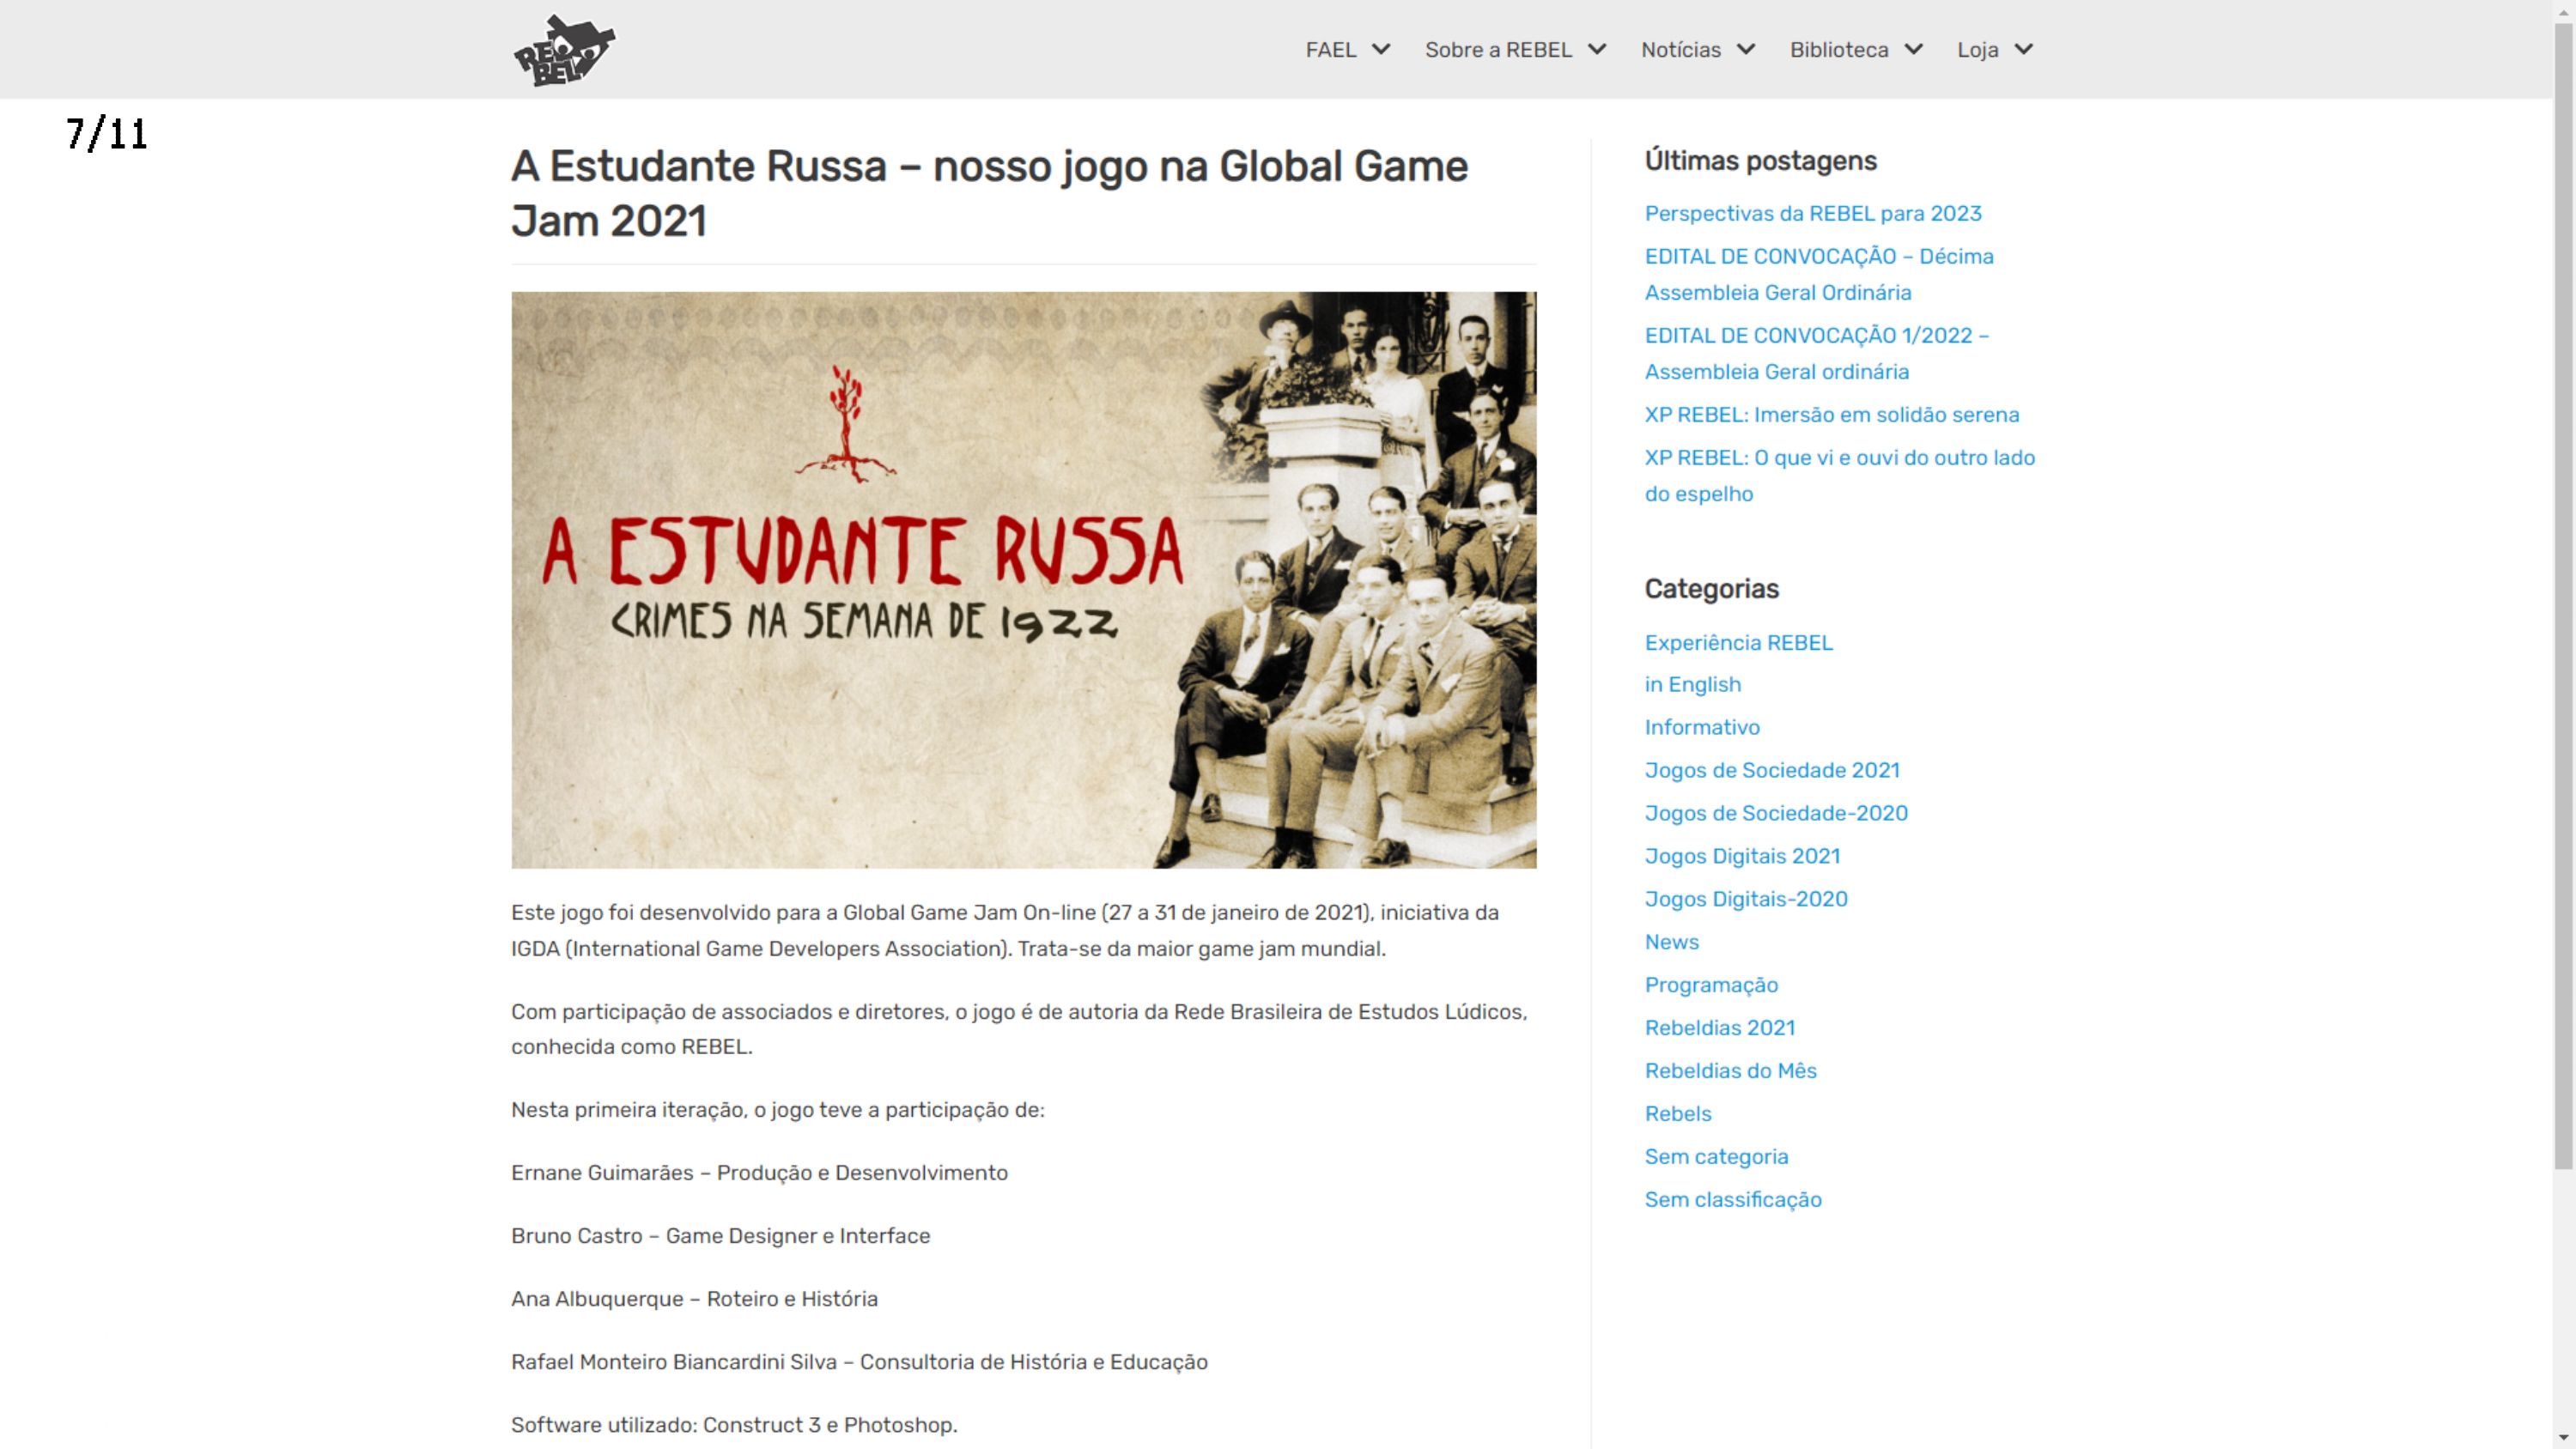The height and width of the screenshot is (1449, 2576).
Task: Click the line 'Bruno Castro – Game Designer e Interface'
Action: pyautogui.click(x=720, y=1235)
